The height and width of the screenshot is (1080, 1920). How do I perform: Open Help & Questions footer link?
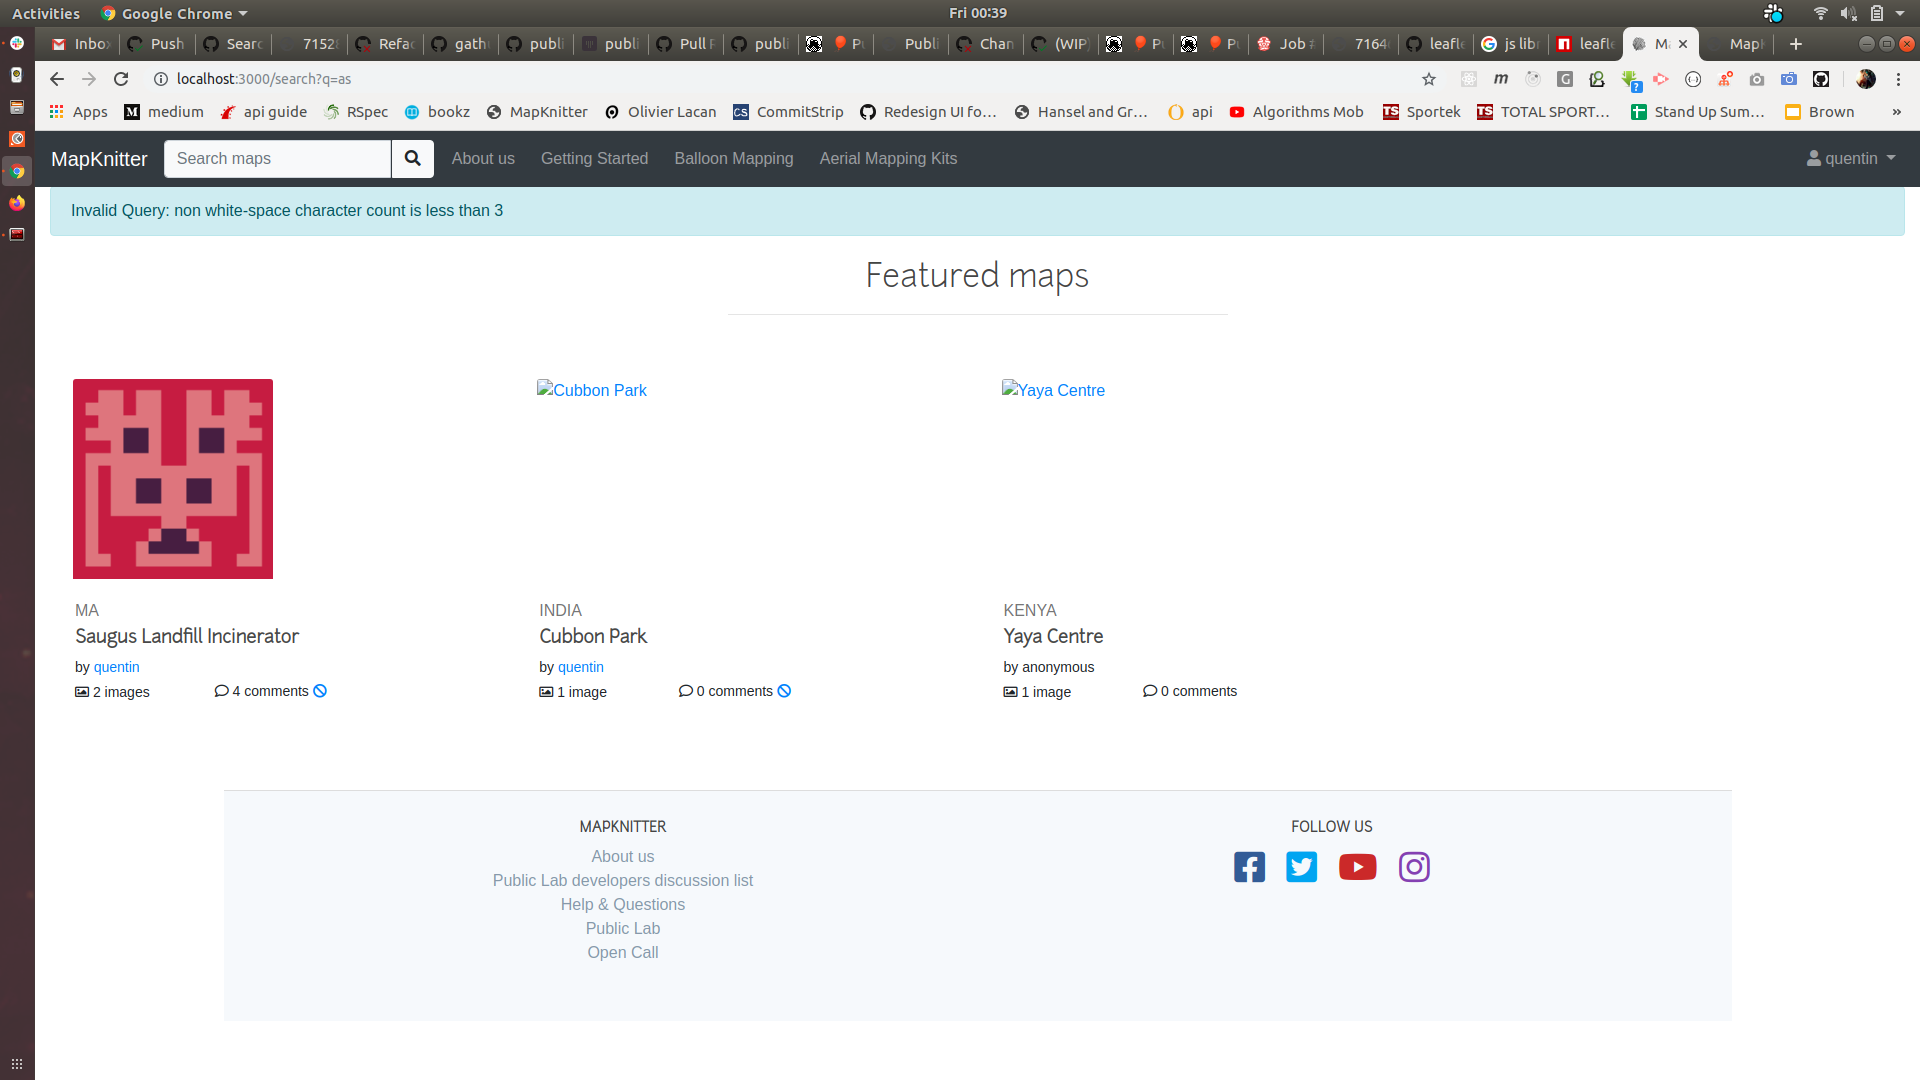tap(622, 904)
